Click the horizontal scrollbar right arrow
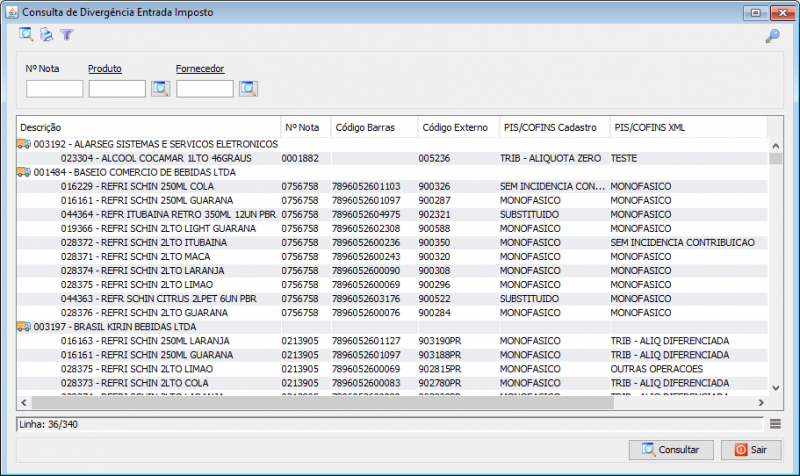This screenshot has width=800, height=476. point(761,403)
